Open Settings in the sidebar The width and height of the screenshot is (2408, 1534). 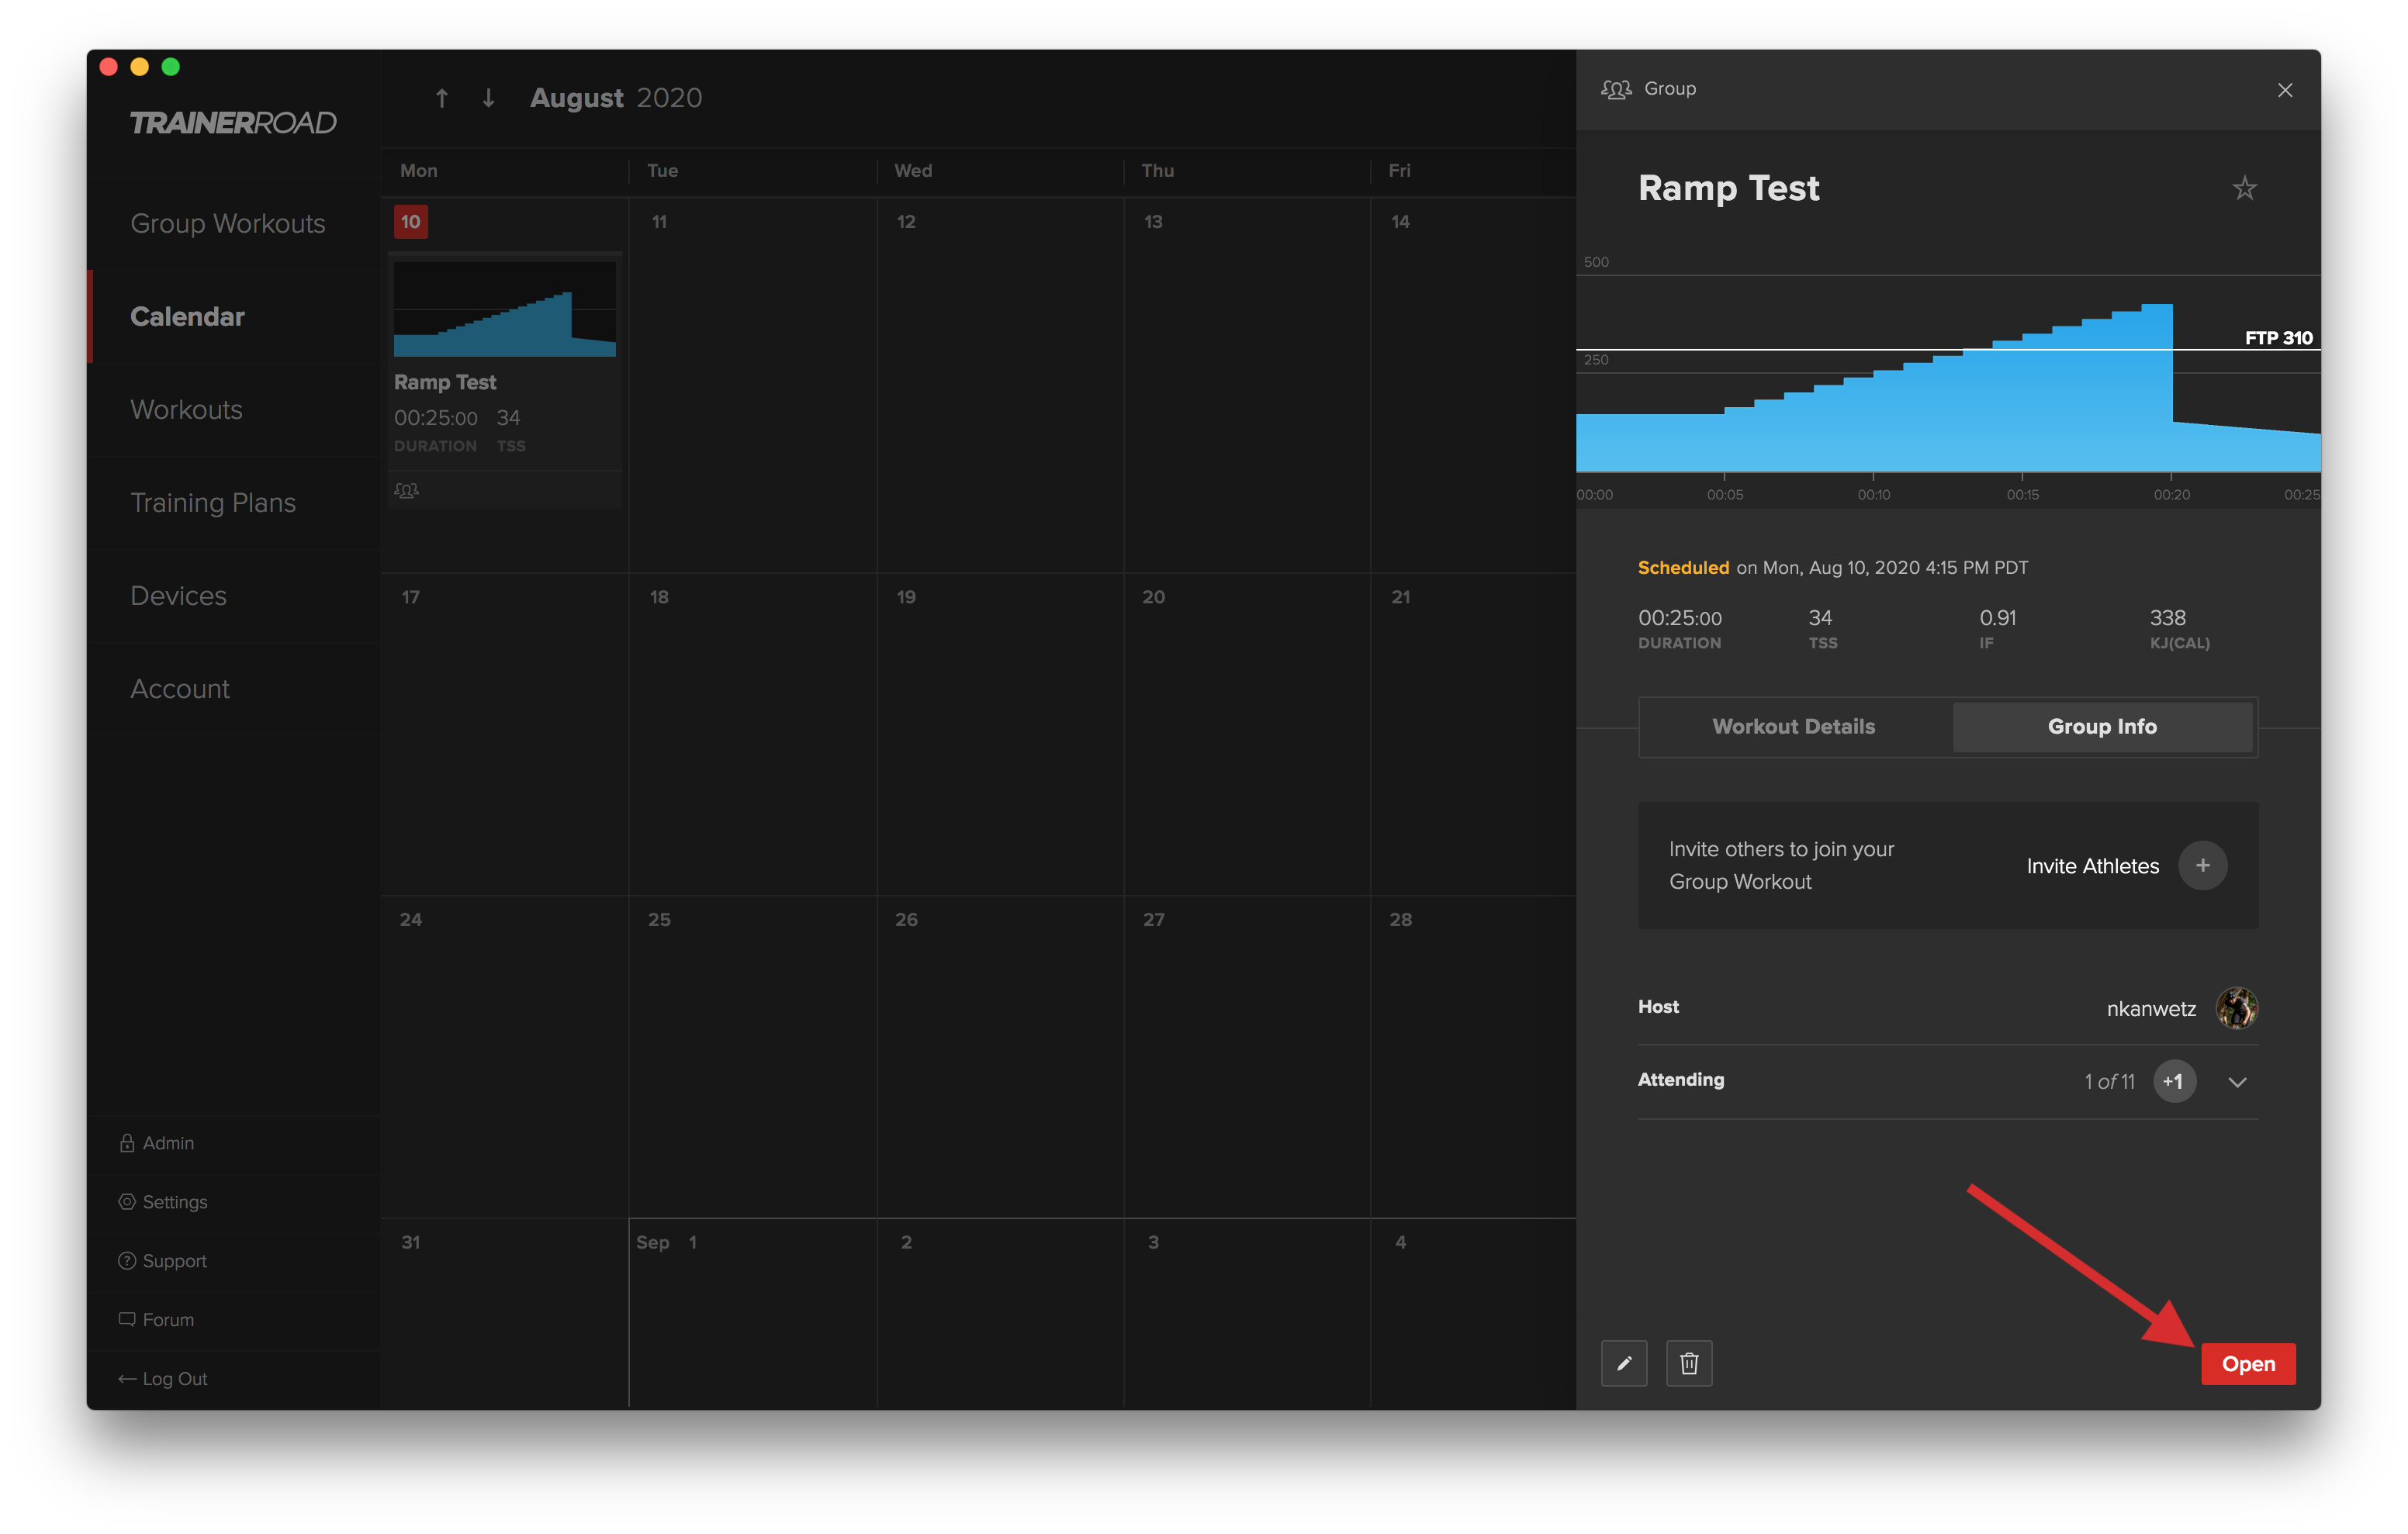pyautogui.click(x=163, y=1202)
